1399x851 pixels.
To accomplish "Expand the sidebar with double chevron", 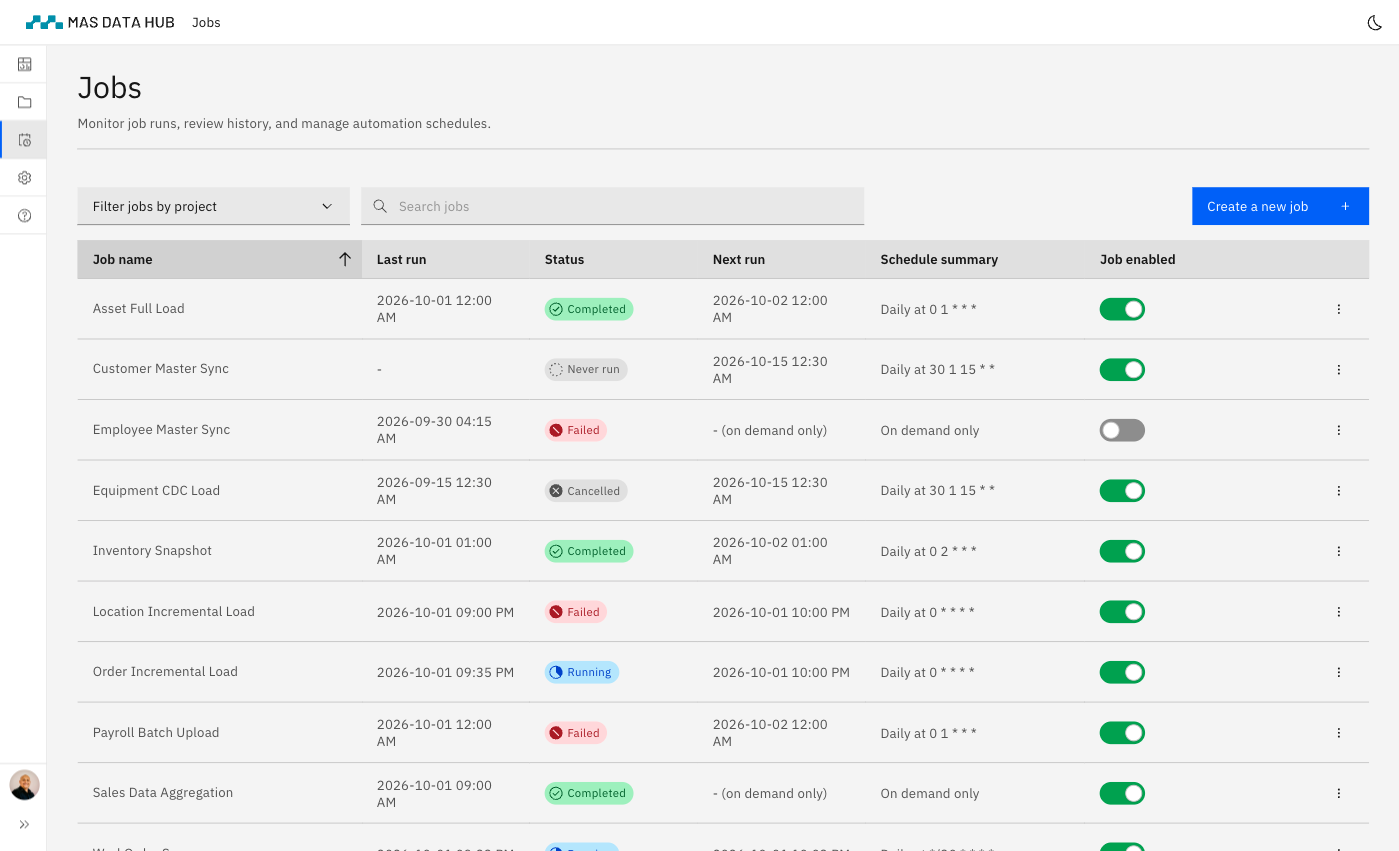I will coord(24,825).
